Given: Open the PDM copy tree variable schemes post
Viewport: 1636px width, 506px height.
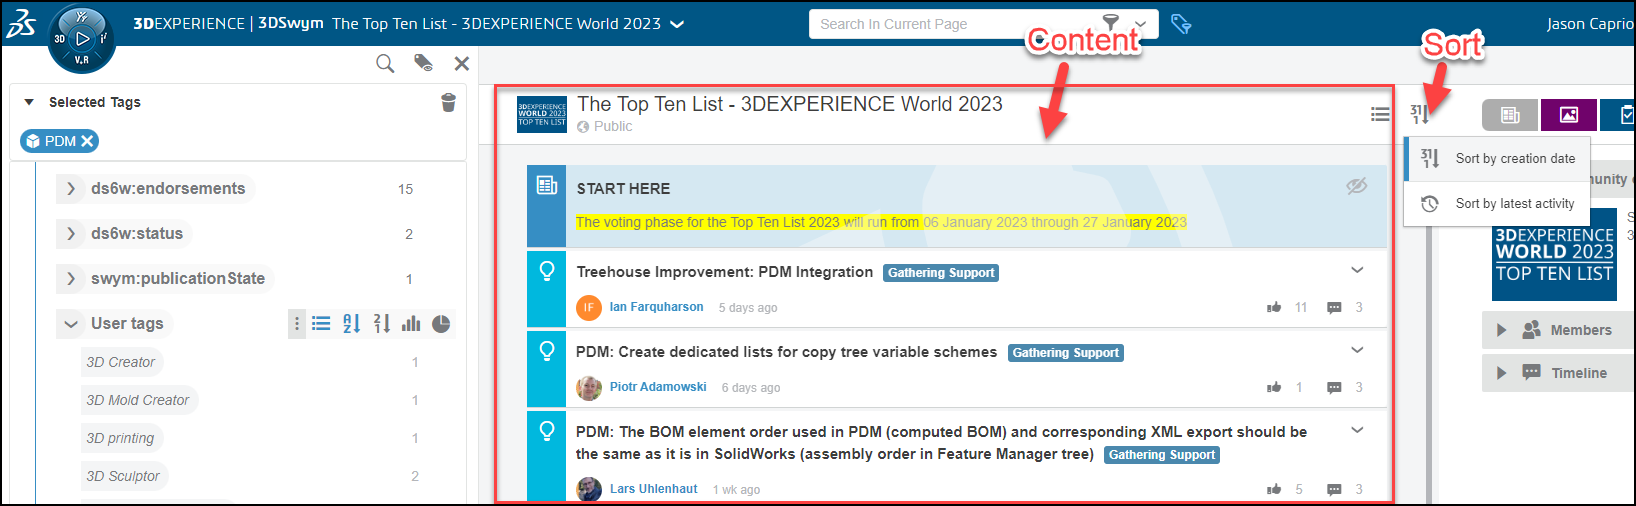Looking at the screenshot, I should click(786, 352).
